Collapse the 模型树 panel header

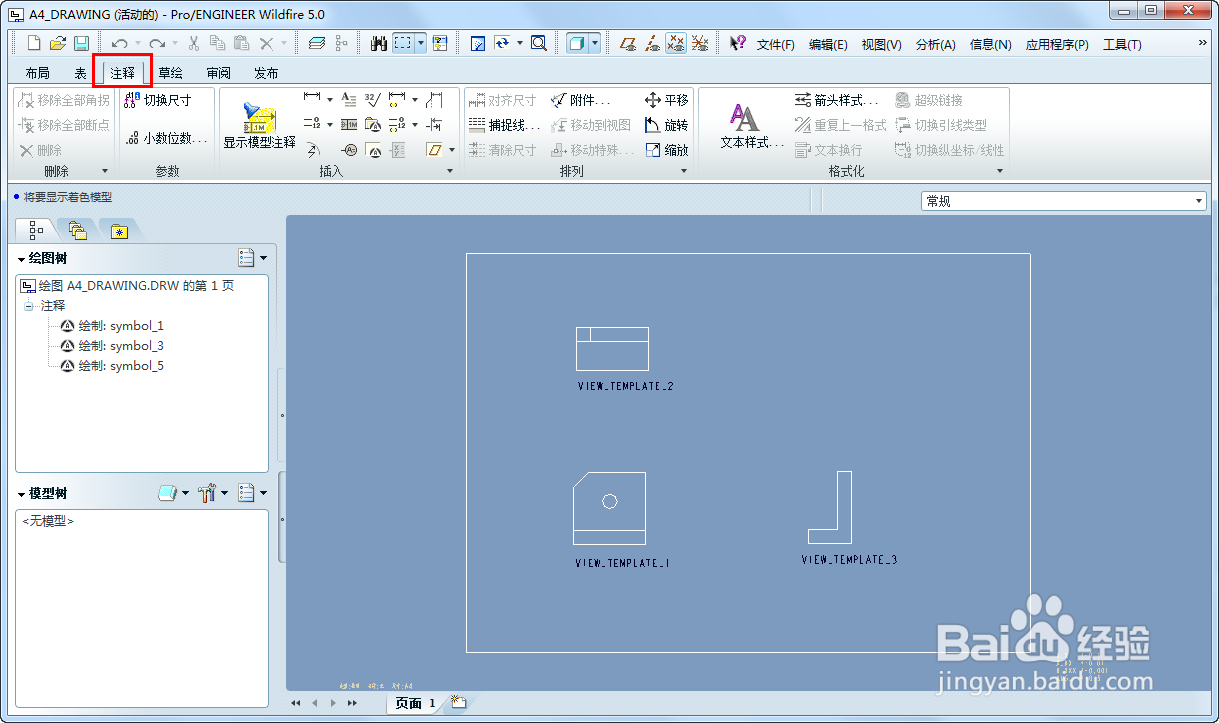tap(22, 494)
